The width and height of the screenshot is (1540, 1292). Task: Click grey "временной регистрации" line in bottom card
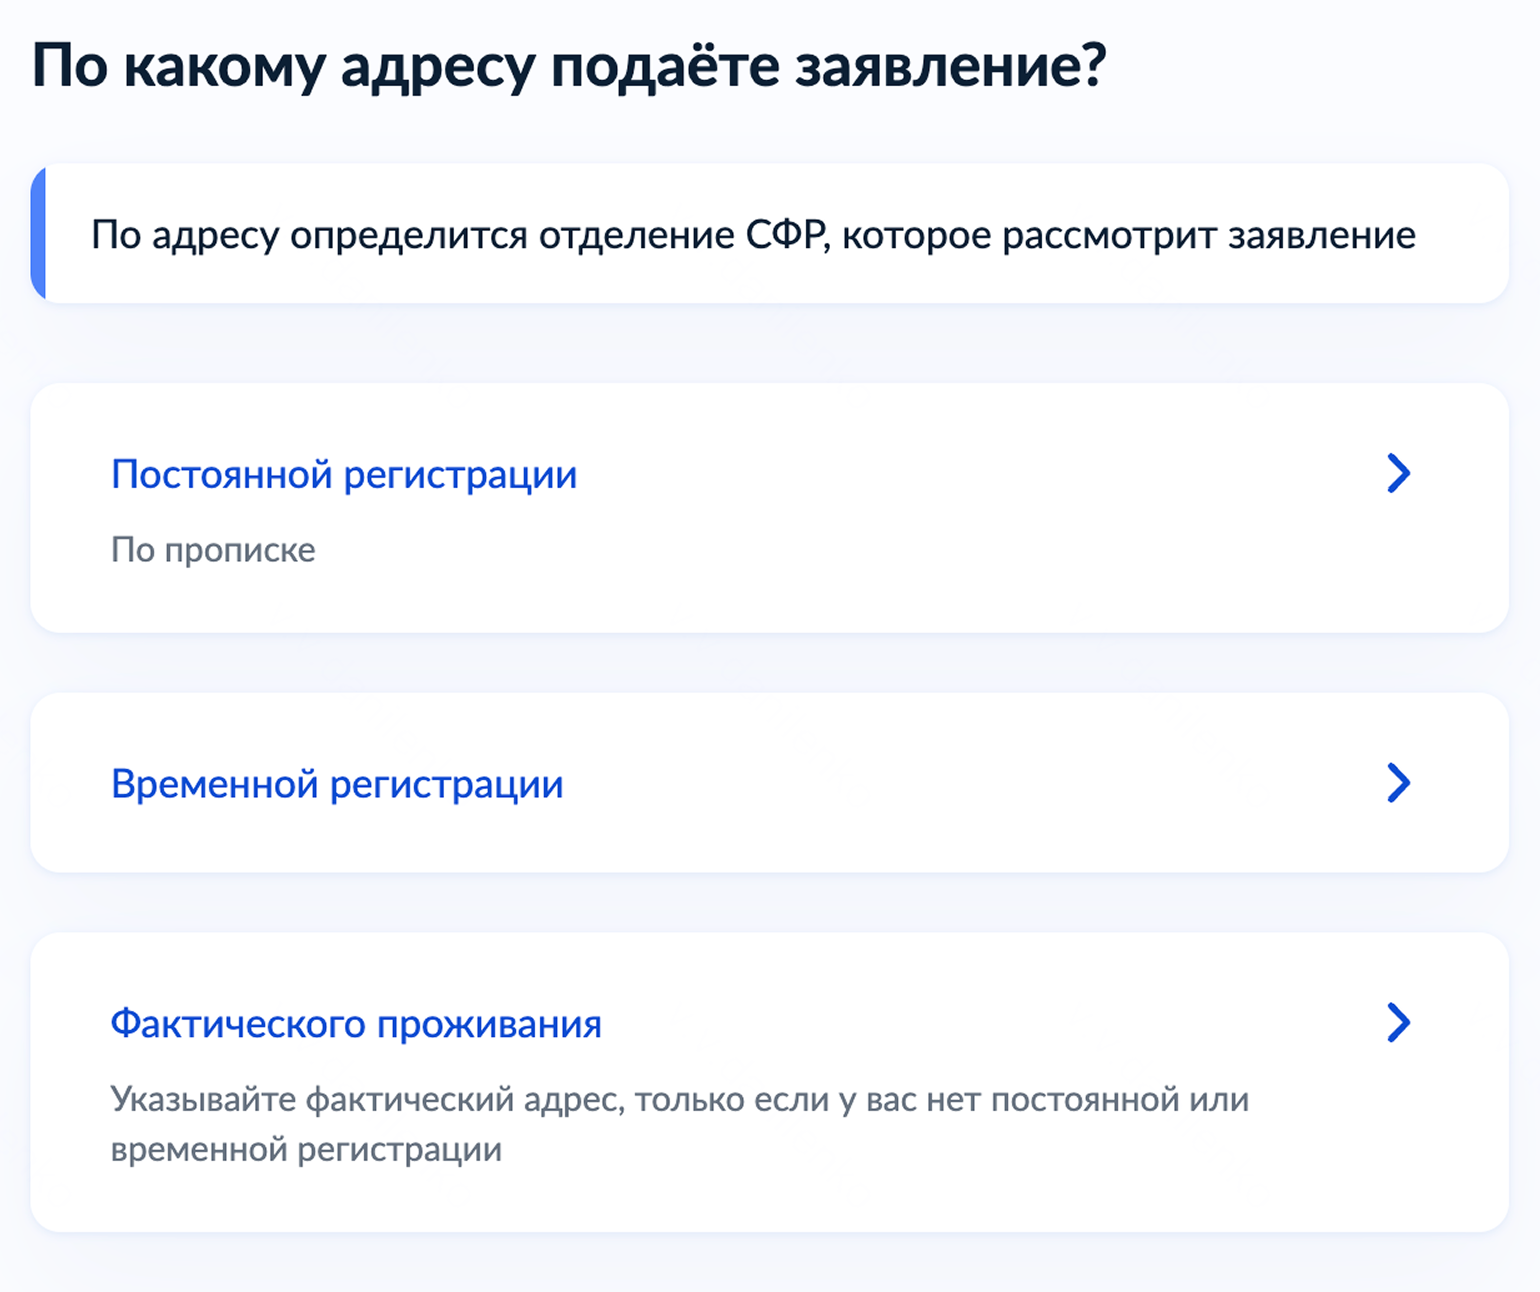point(306,1150)
